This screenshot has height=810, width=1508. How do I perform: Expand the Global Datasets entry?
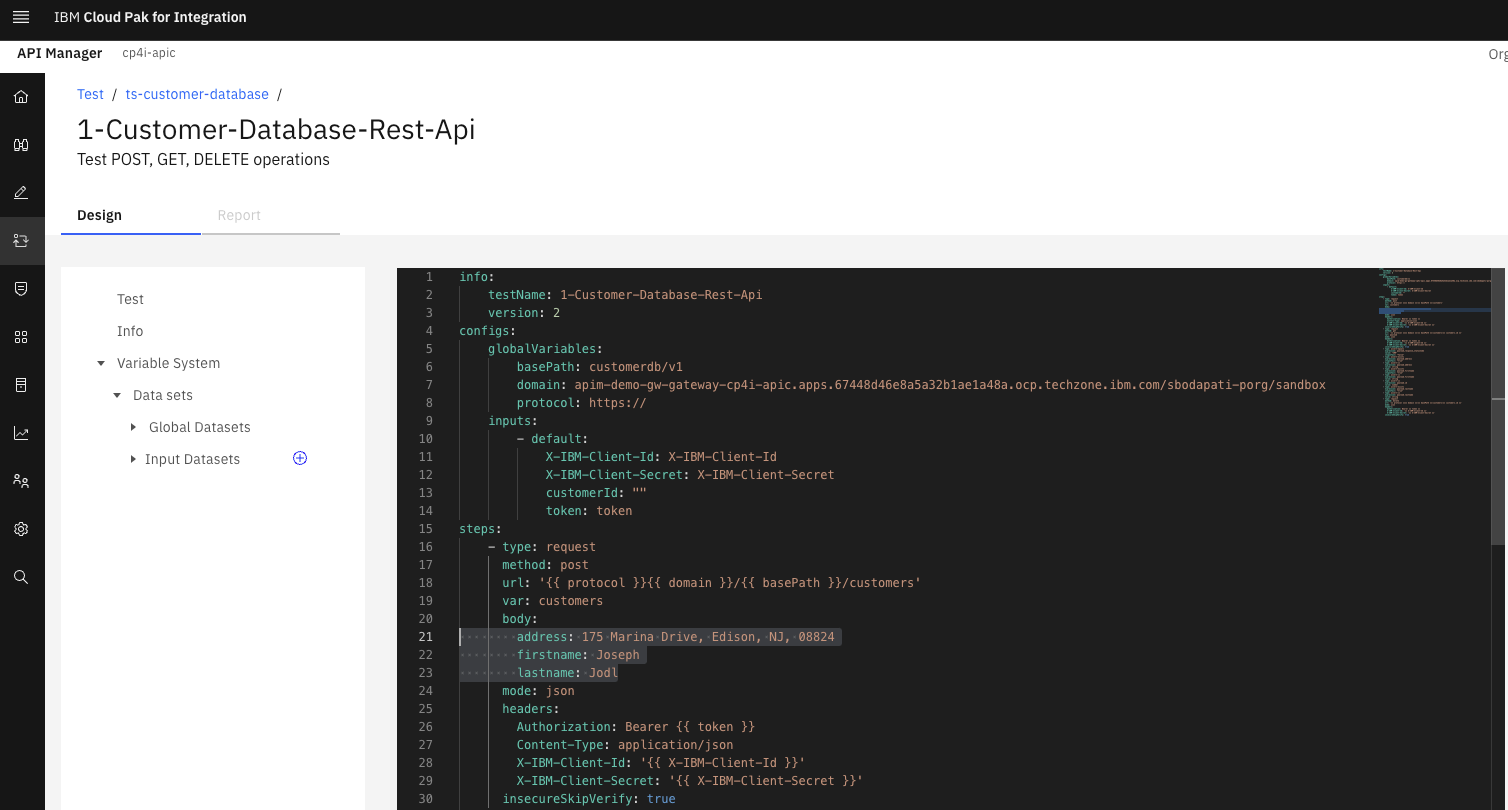[133, 427]
